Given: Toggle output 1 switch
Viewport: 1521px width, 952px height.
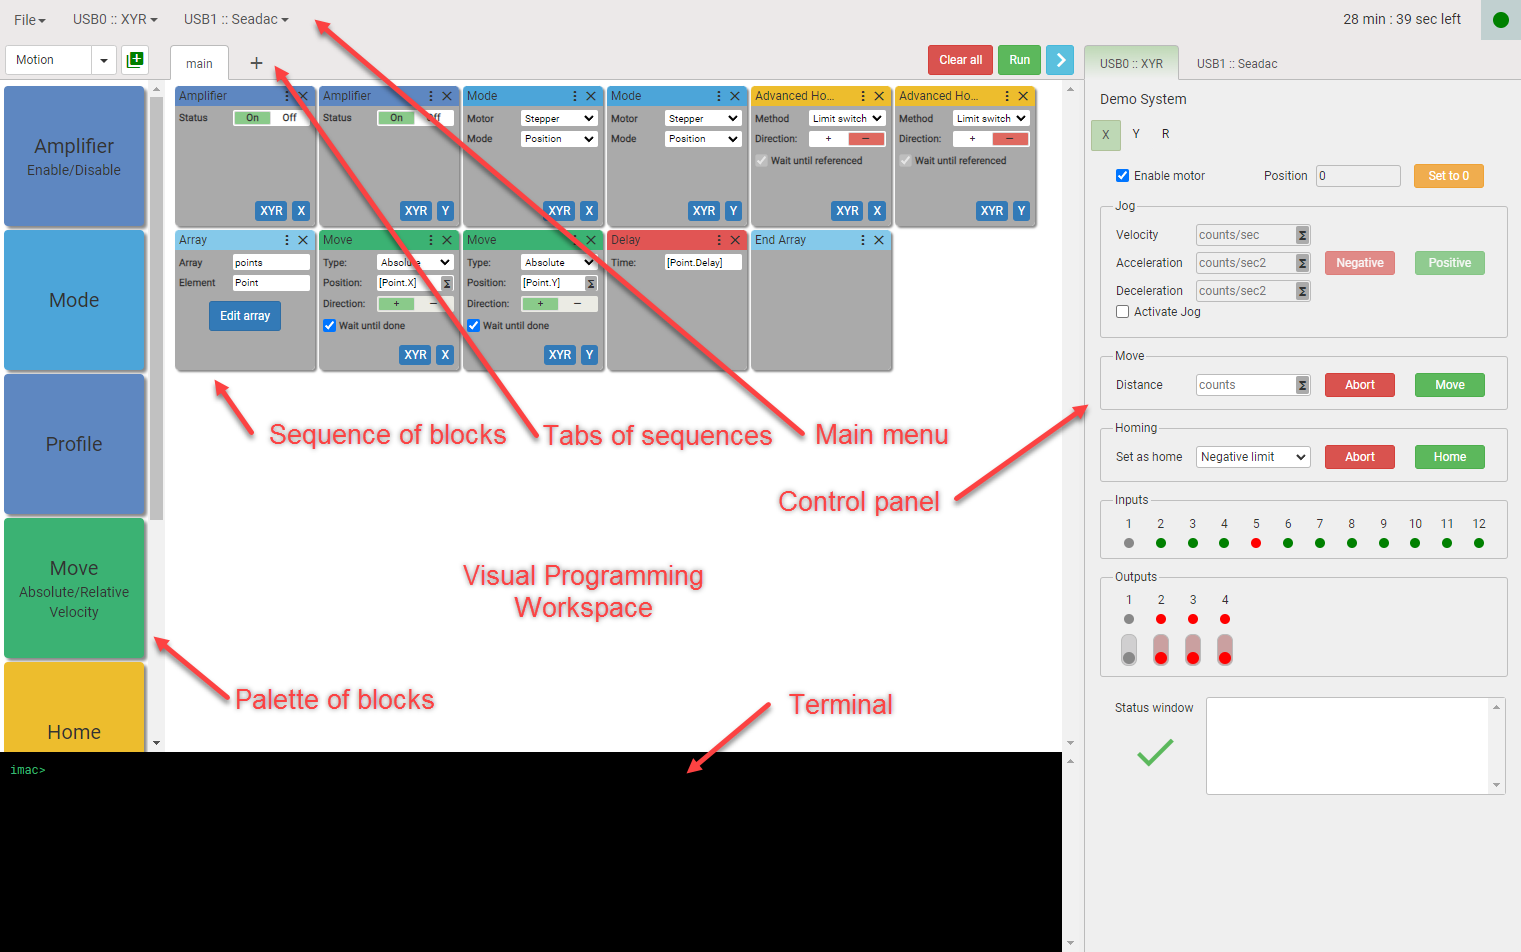Looking at the screenshot, I should pos(1129,650).
